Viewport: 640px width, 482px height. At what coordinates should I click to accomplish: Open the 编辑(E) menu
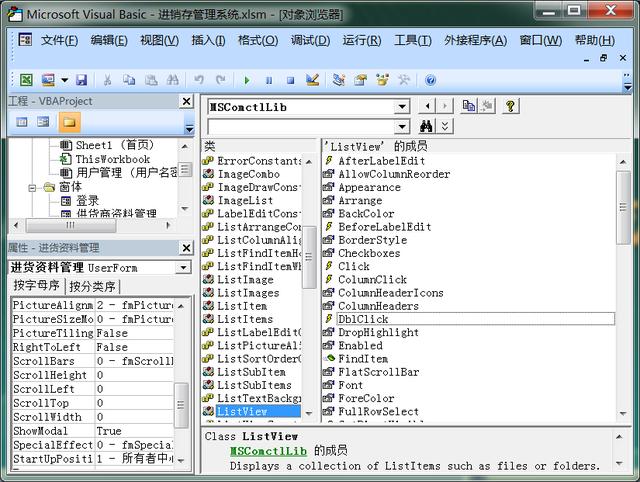(109, 40)
